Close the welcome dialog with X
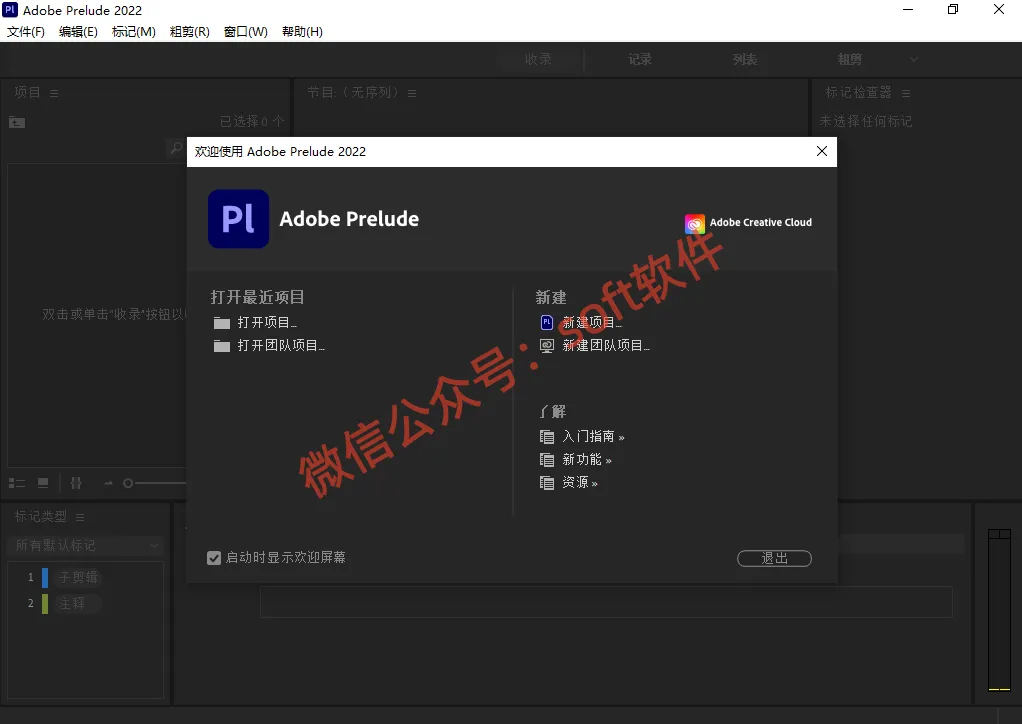 pyautogui.click(x=822, y=151)
